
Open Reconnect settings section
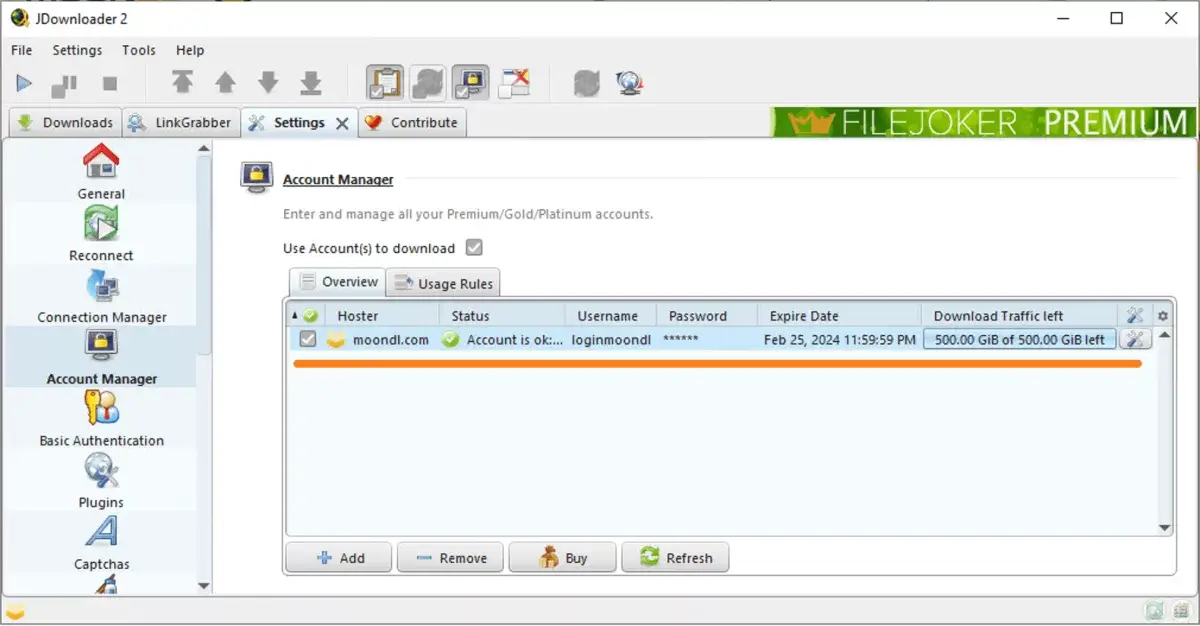click(101, 234)
